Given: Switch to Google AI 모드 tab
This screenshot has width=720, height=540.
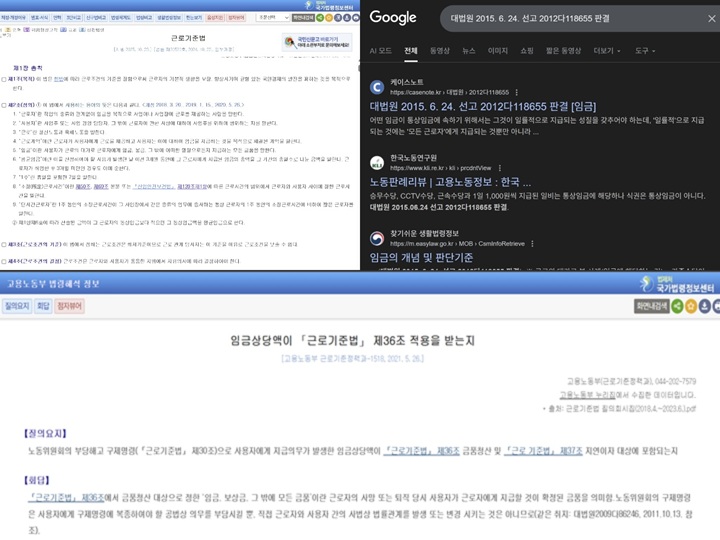Looking at the screenshot, I should (381, 51).
